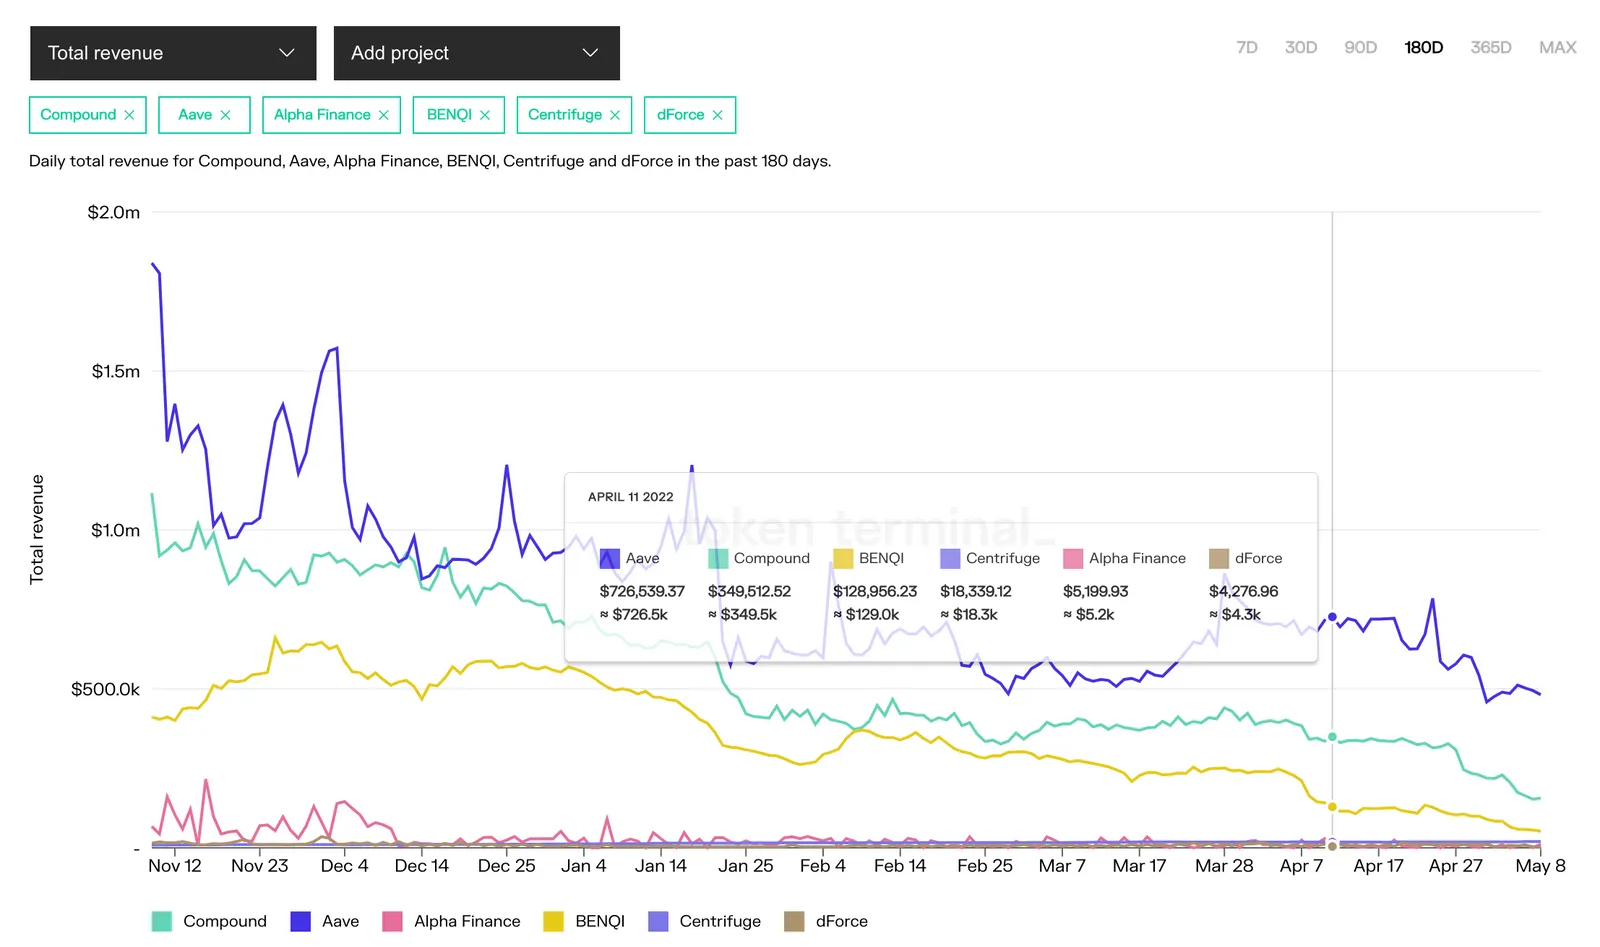Remove Alpha Finance tag via its X icon
This screenshot has height=947, width=1600.
coord(384,115)
